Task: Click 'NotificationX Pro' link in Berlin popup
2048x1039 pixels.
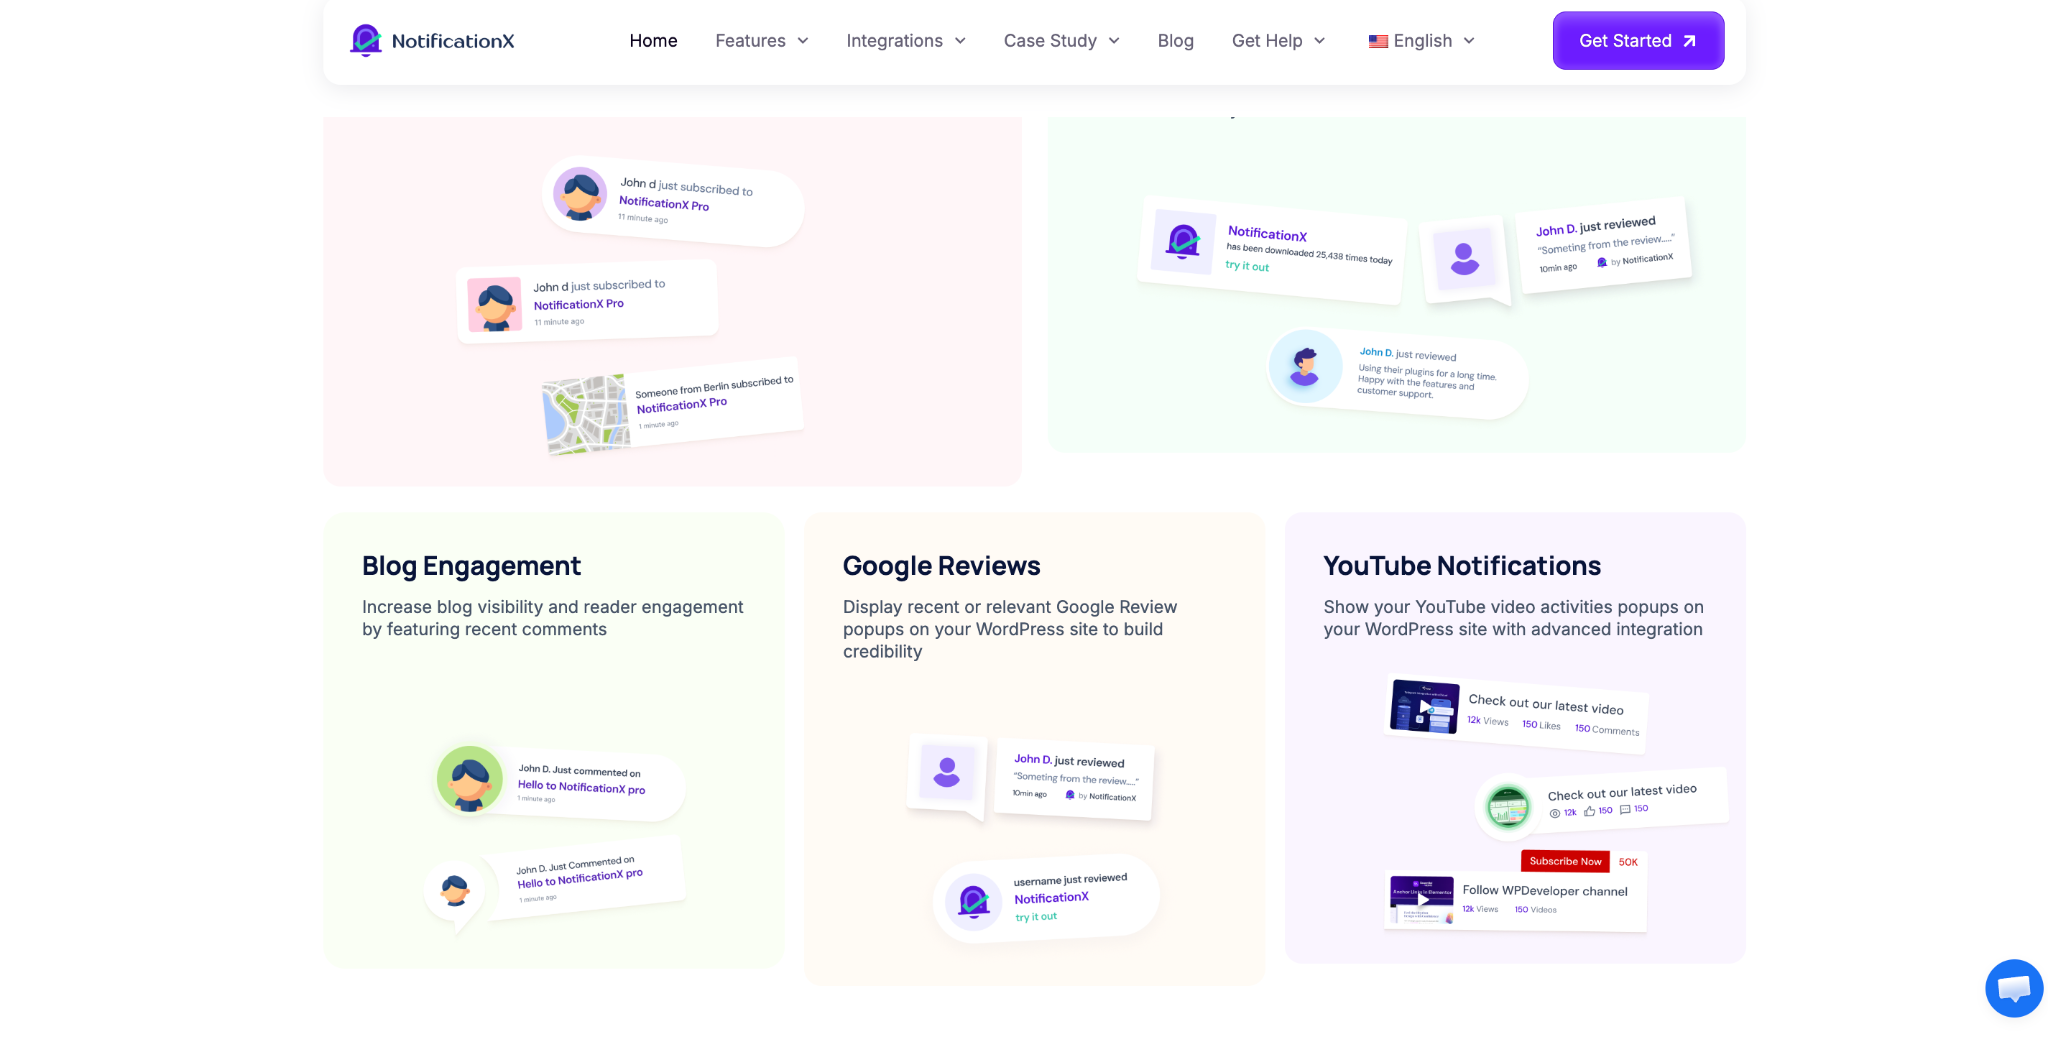Action: click(x=682, y=405)
